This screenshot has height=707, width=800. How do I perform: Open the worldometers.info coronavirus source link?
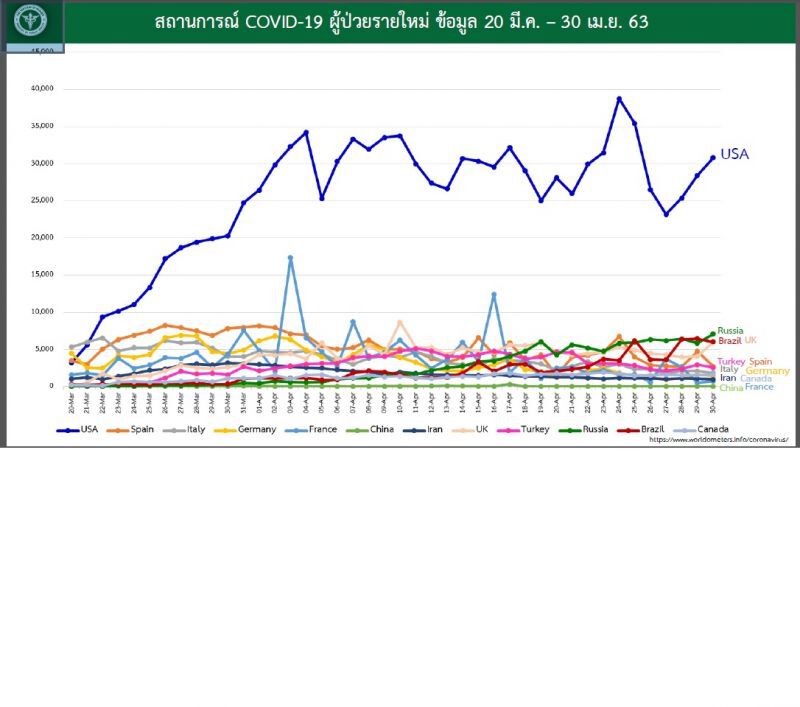coord(718,439)
